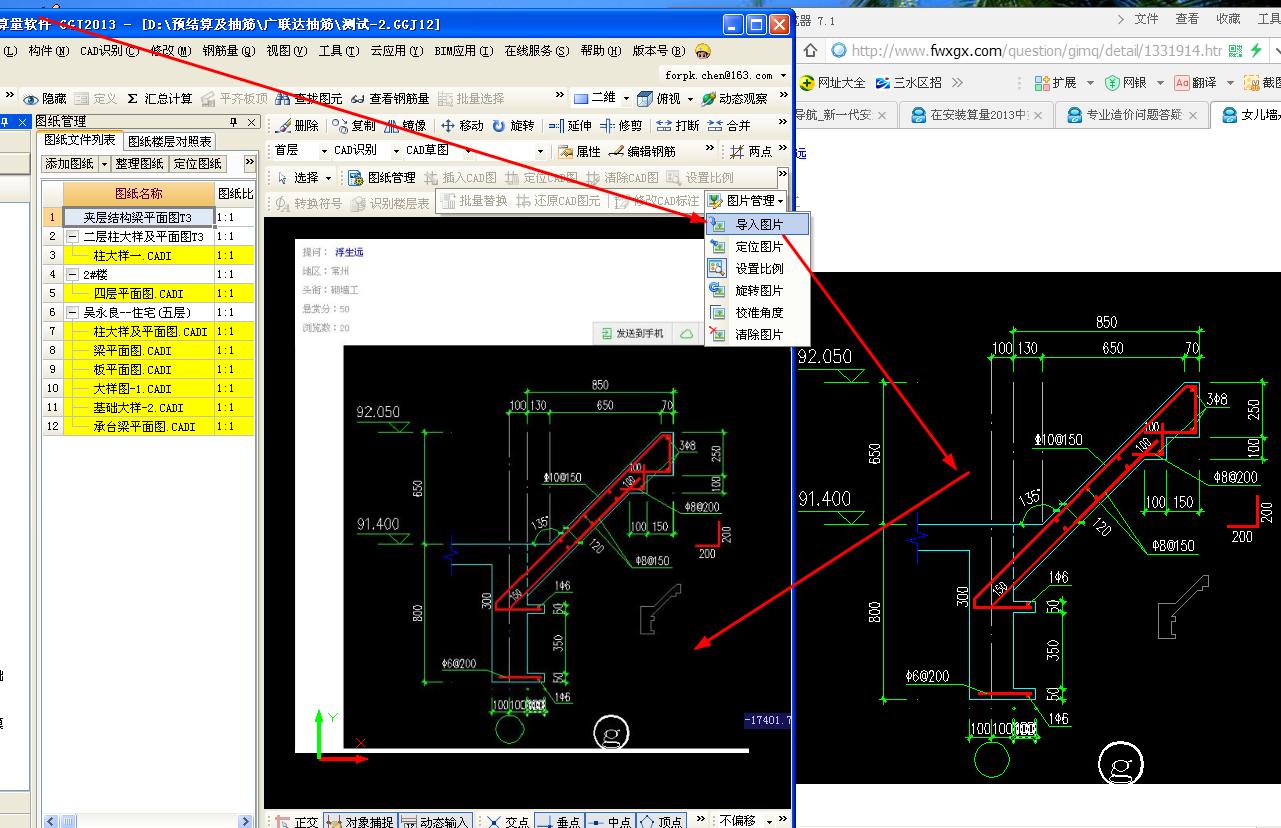Toggle 正交 orthogonal mode
1281x828 pixels.
pos(296,822)
